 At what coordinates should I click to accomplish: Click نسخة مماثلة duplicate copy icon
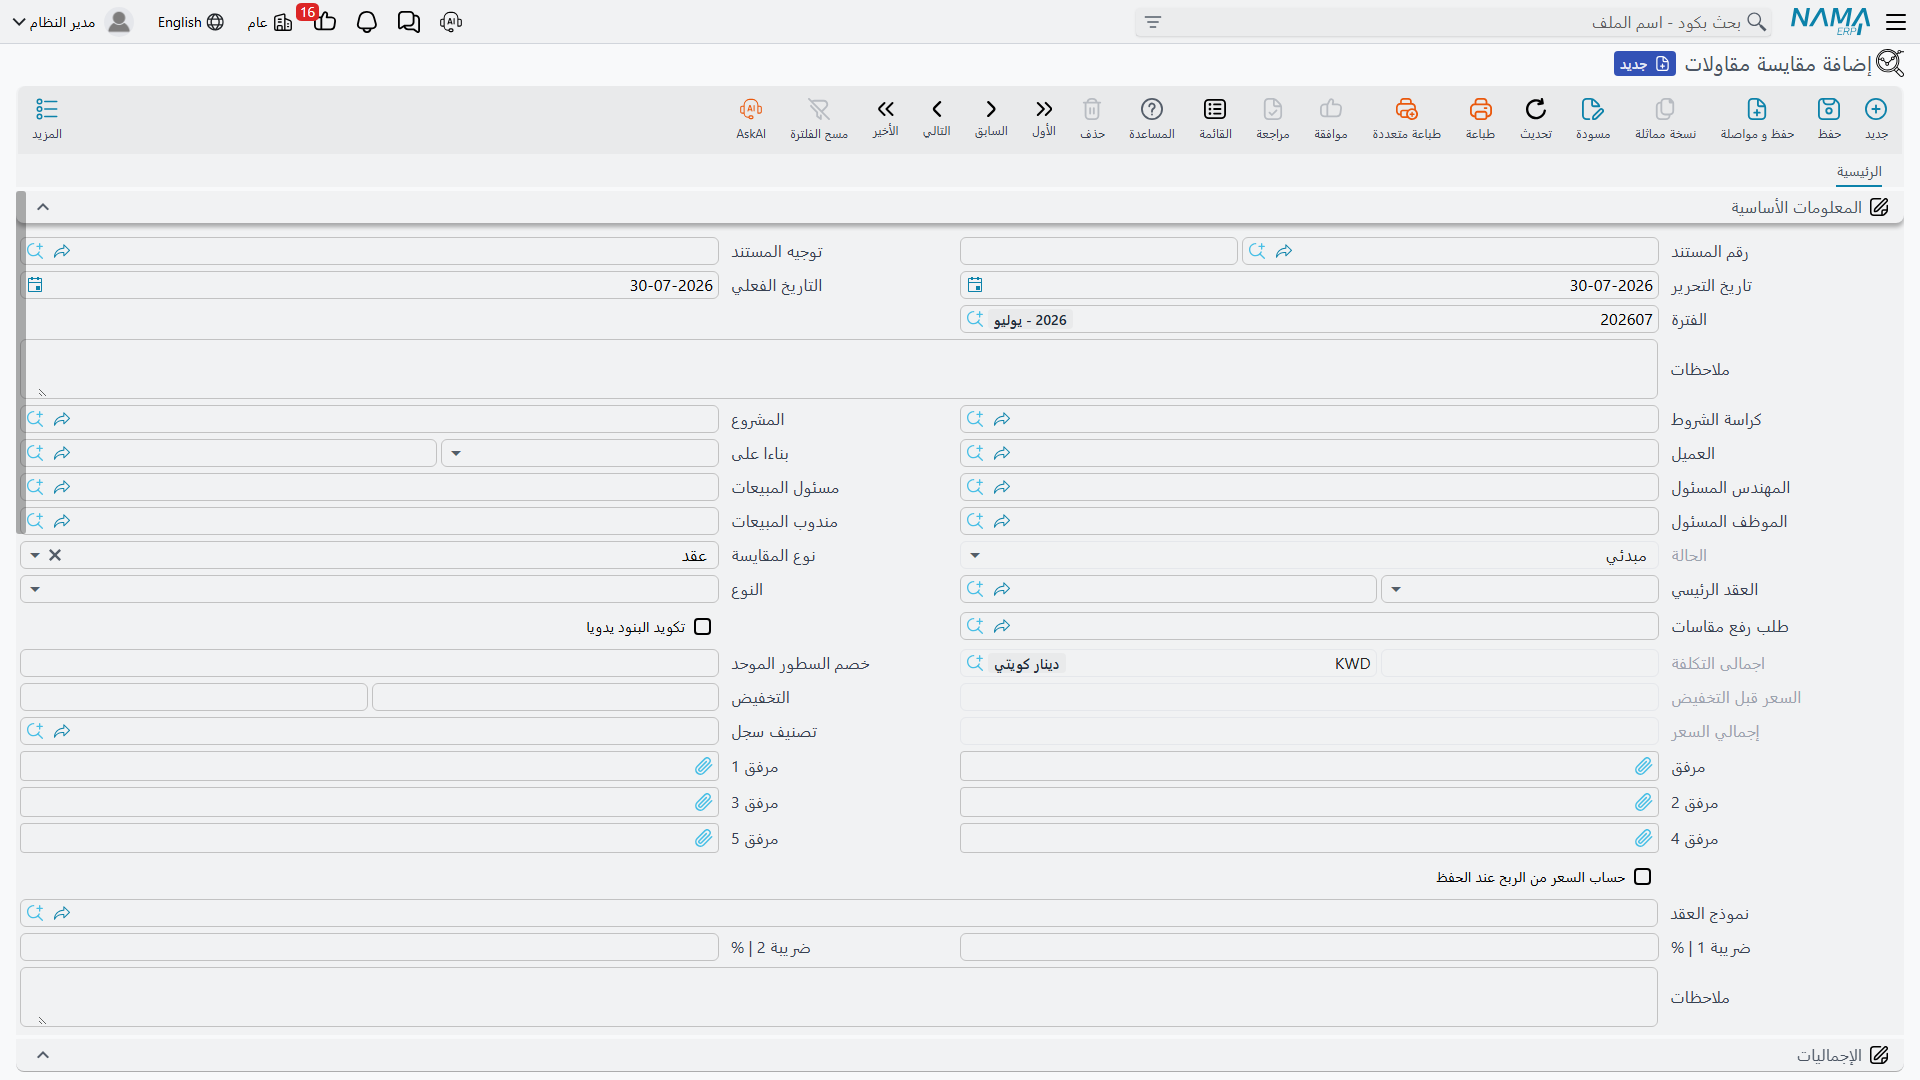[x=1665, y=118]
